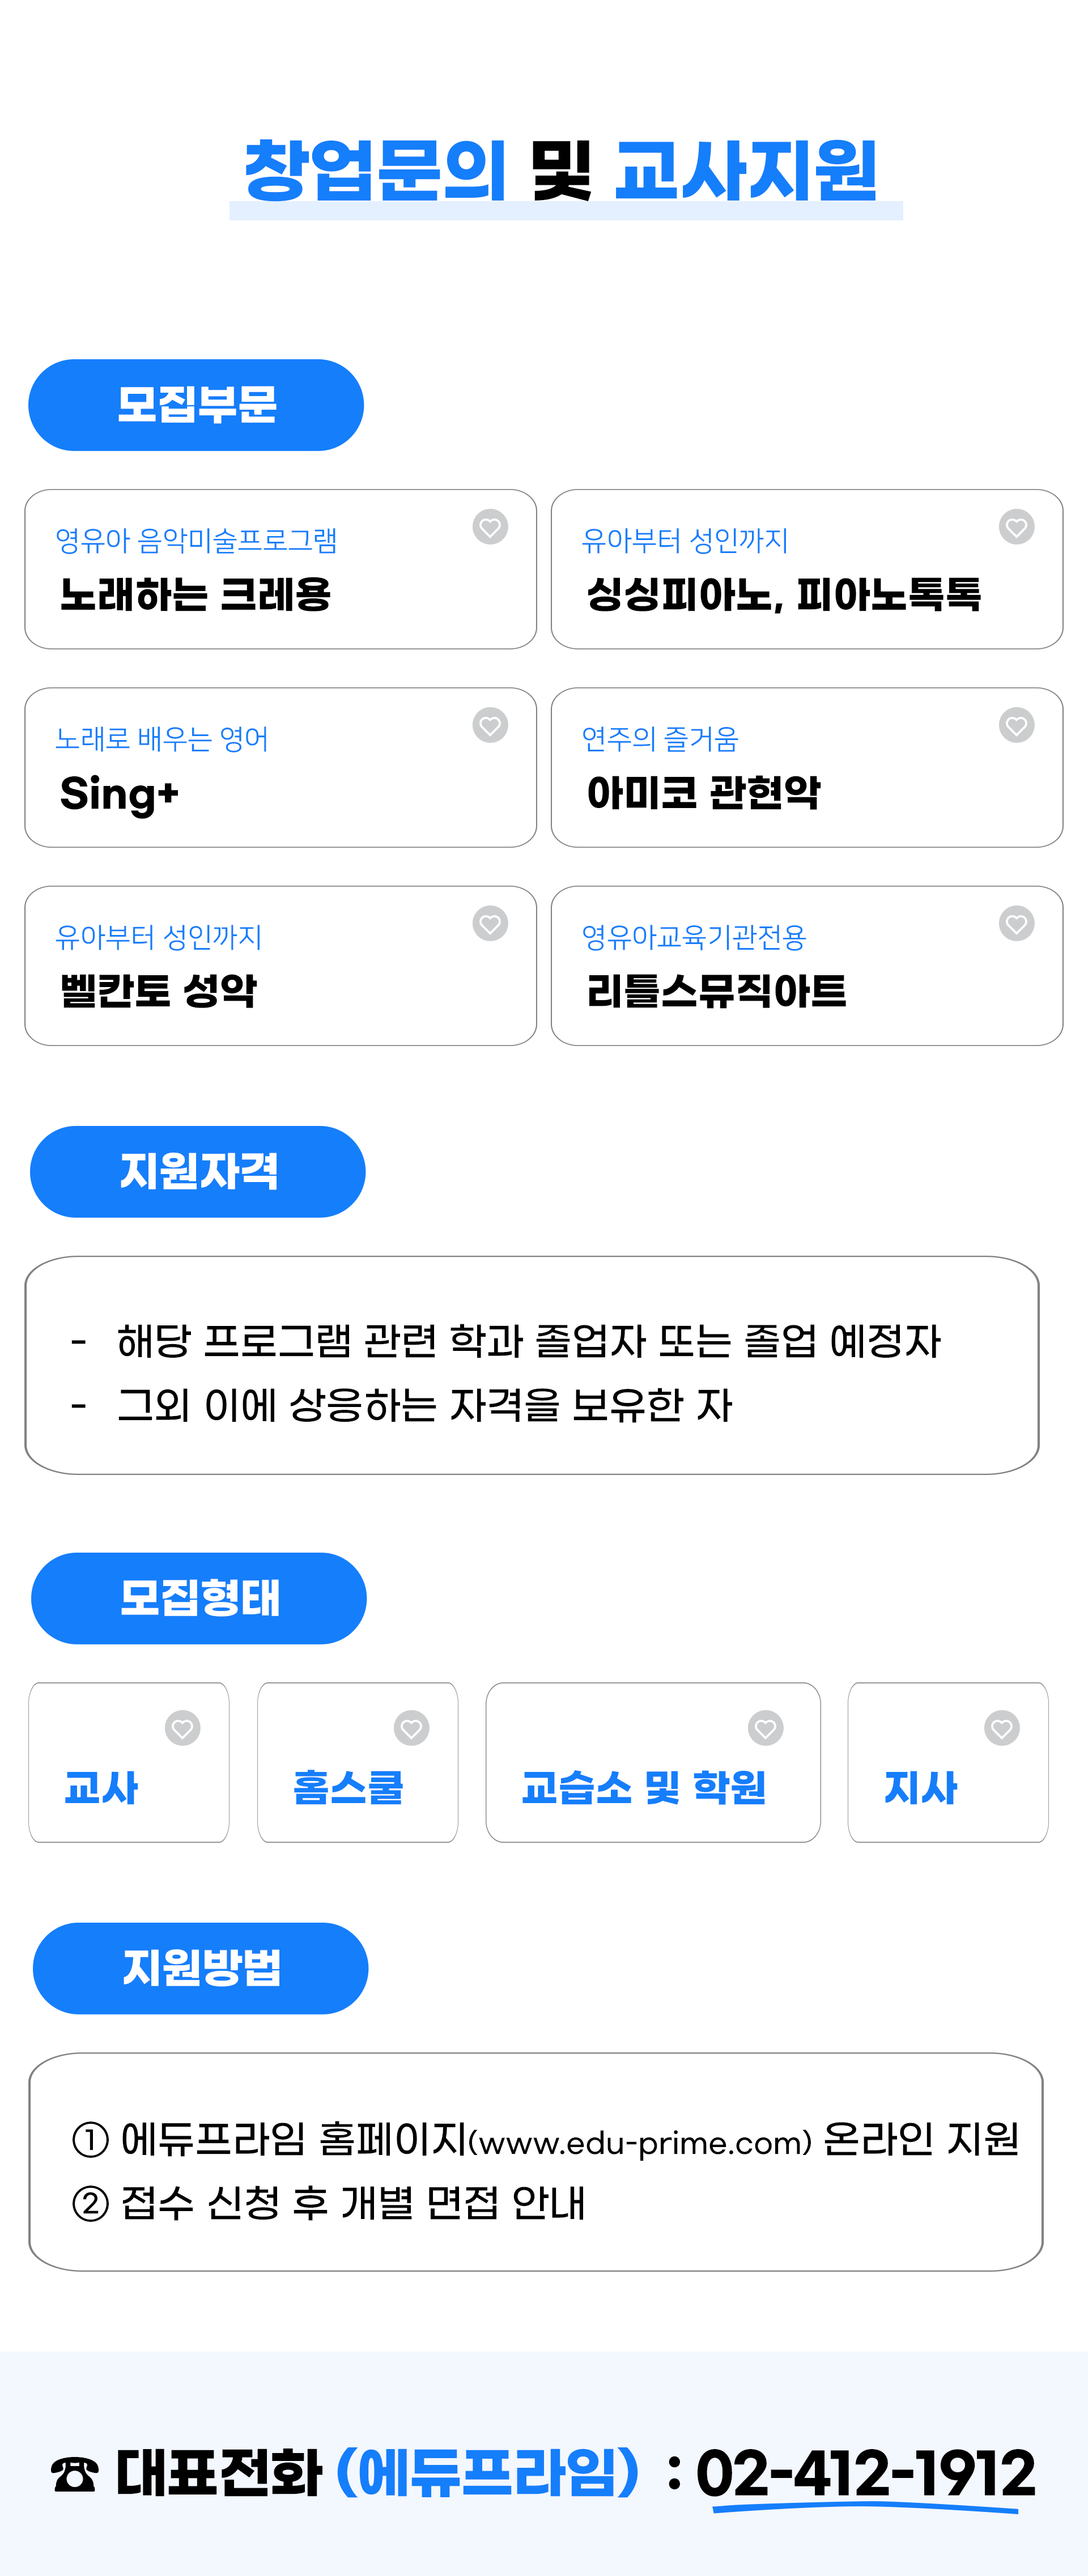
Task: Open the Sing+ program title
Action: [119, 794]
